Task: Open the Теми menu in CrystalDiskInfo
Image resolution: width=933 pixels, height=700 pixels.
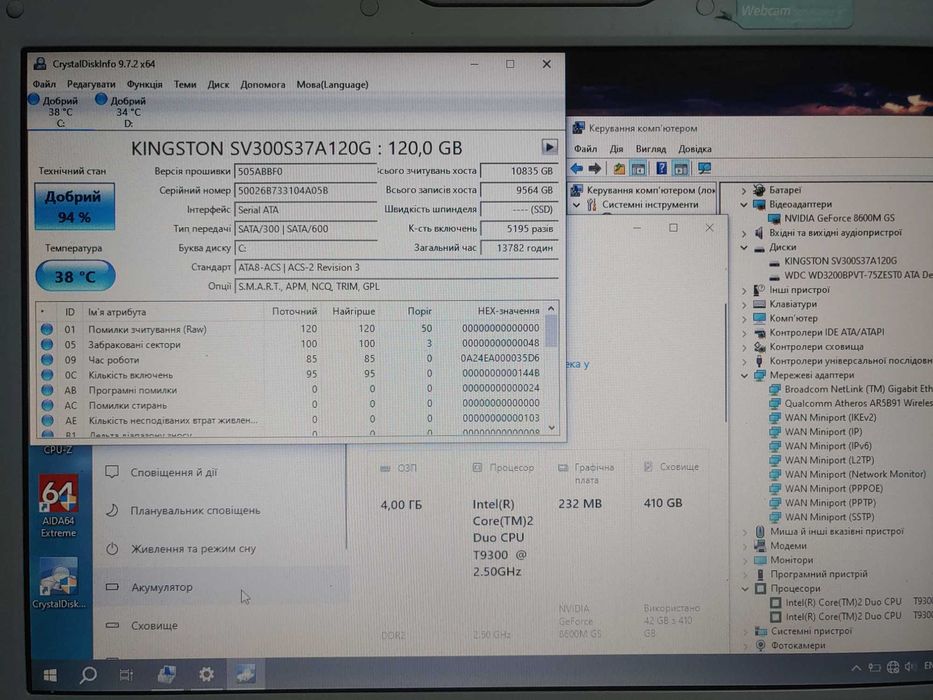Action: tap(185, 85)
